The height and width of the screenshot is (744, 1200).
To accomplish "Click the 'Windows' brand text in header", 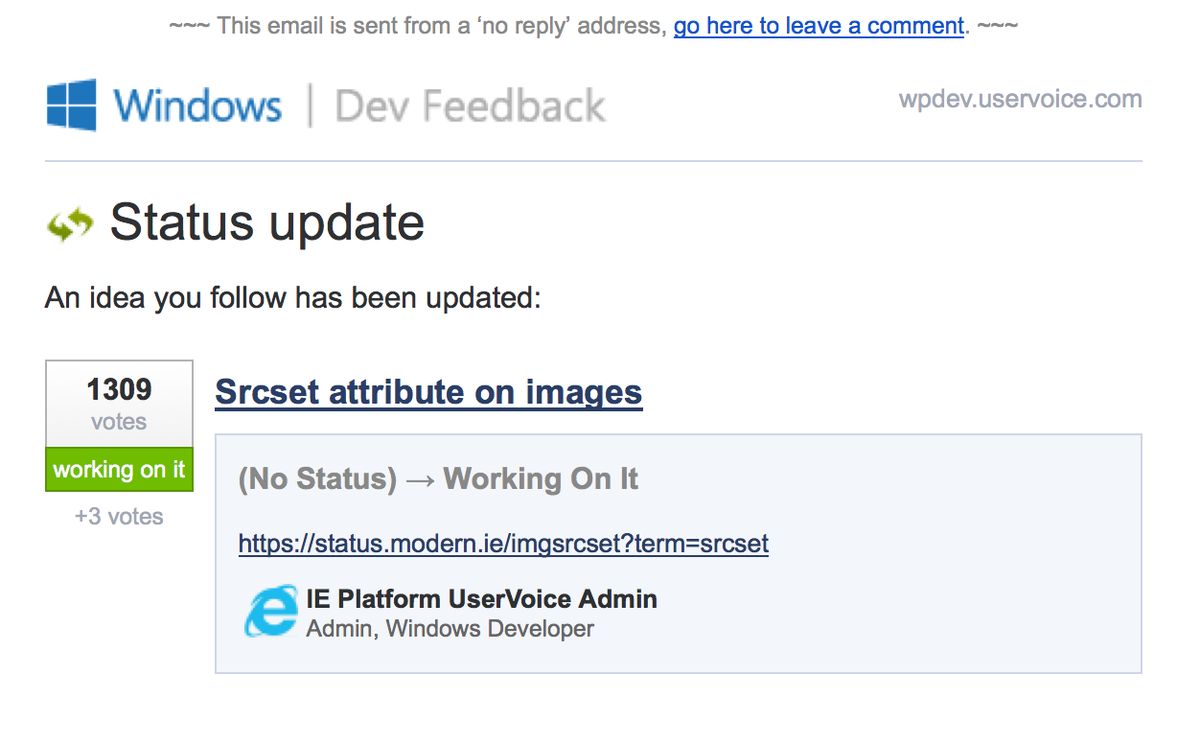I will (197, 106).
